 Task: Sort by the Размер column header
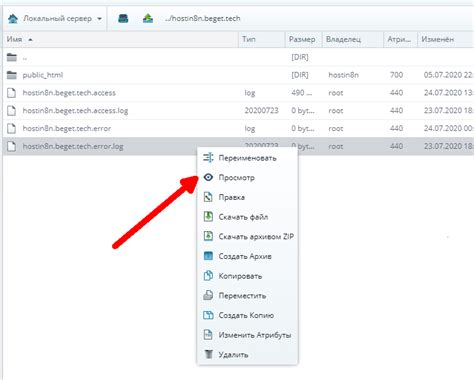tap(302, 39)
